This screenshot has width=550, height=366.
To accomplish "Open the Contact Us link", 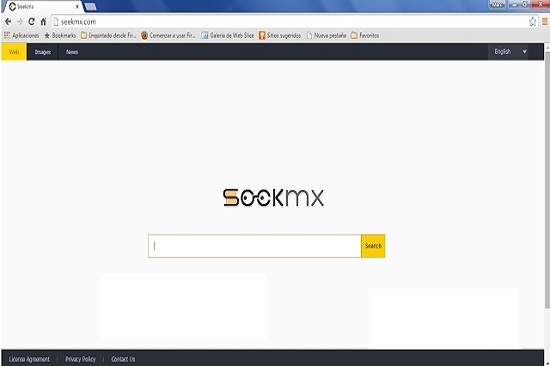I will pyautogui.click(x=123, y=359).
